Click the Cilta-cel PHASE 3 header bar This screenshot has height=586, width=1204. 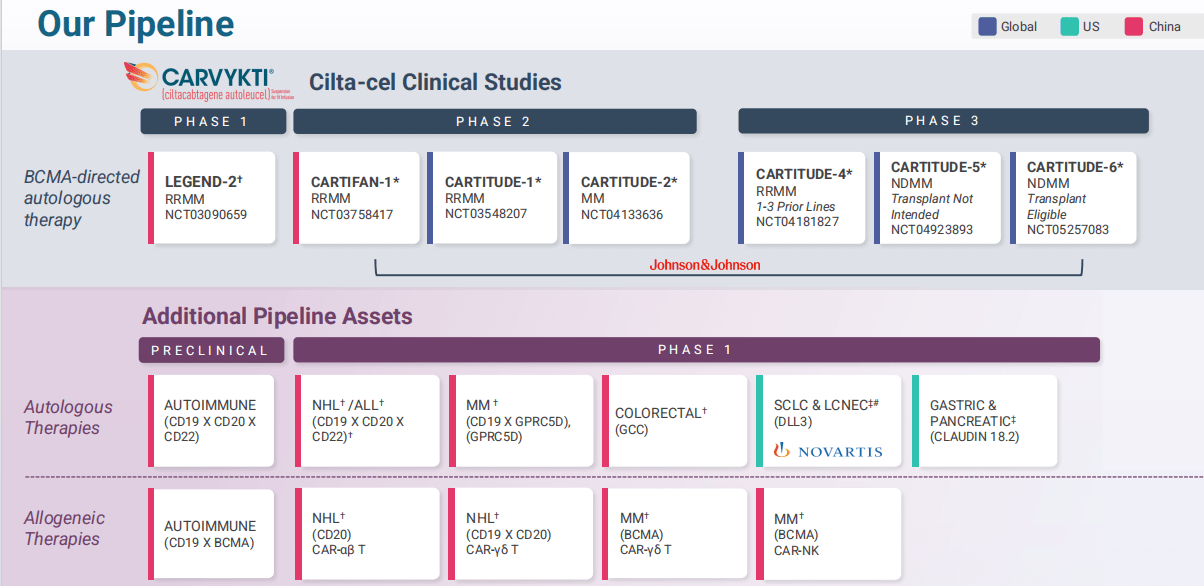point(943,121)
